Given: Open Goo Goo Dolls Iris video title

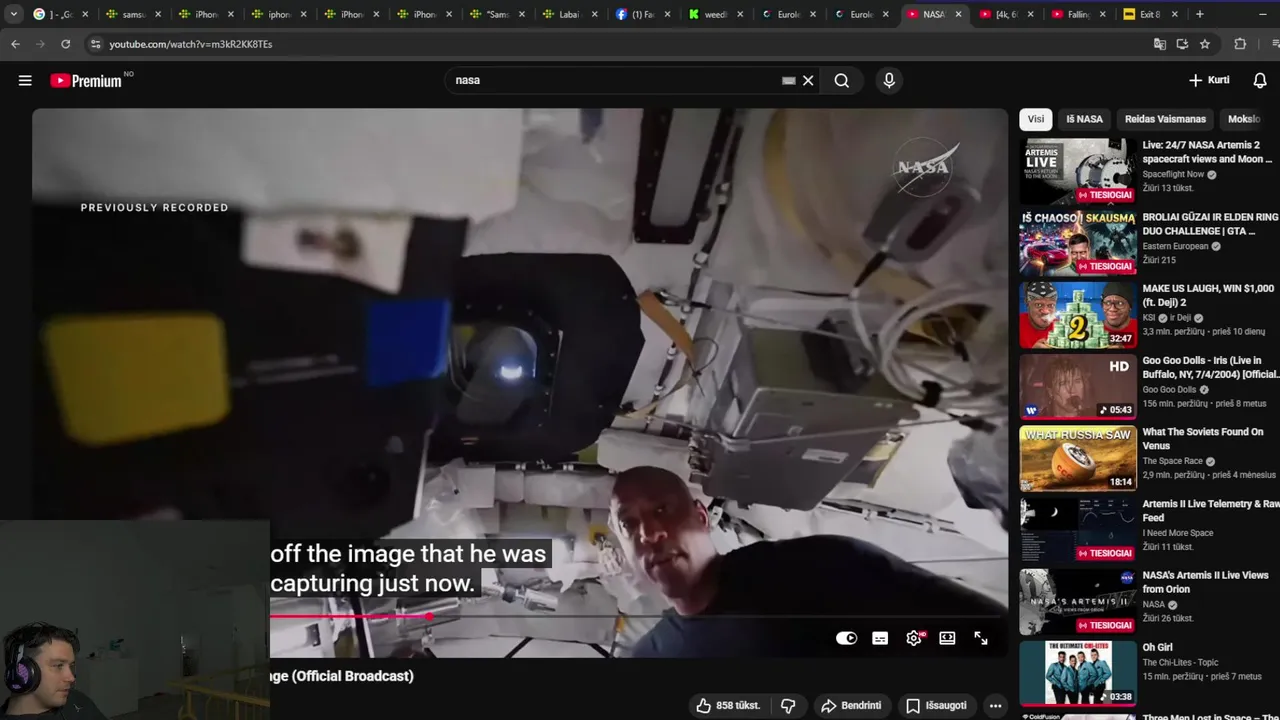Looking at the screenshot, I should pos(1210,367).
